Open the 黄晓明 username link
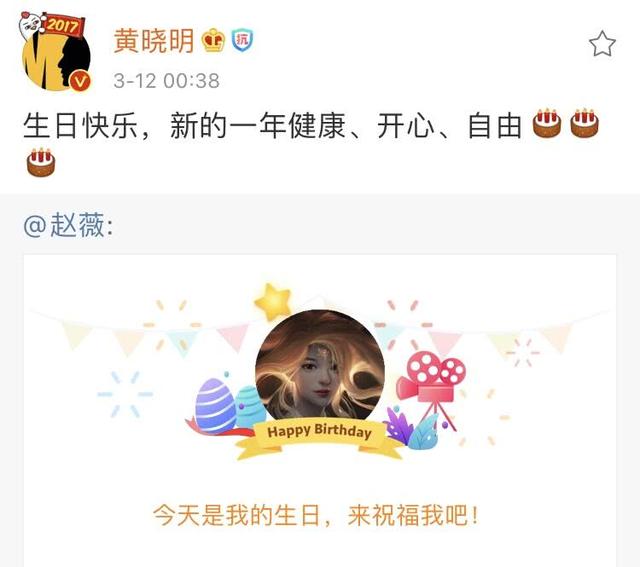640x567 pixels. click(153, 41)
